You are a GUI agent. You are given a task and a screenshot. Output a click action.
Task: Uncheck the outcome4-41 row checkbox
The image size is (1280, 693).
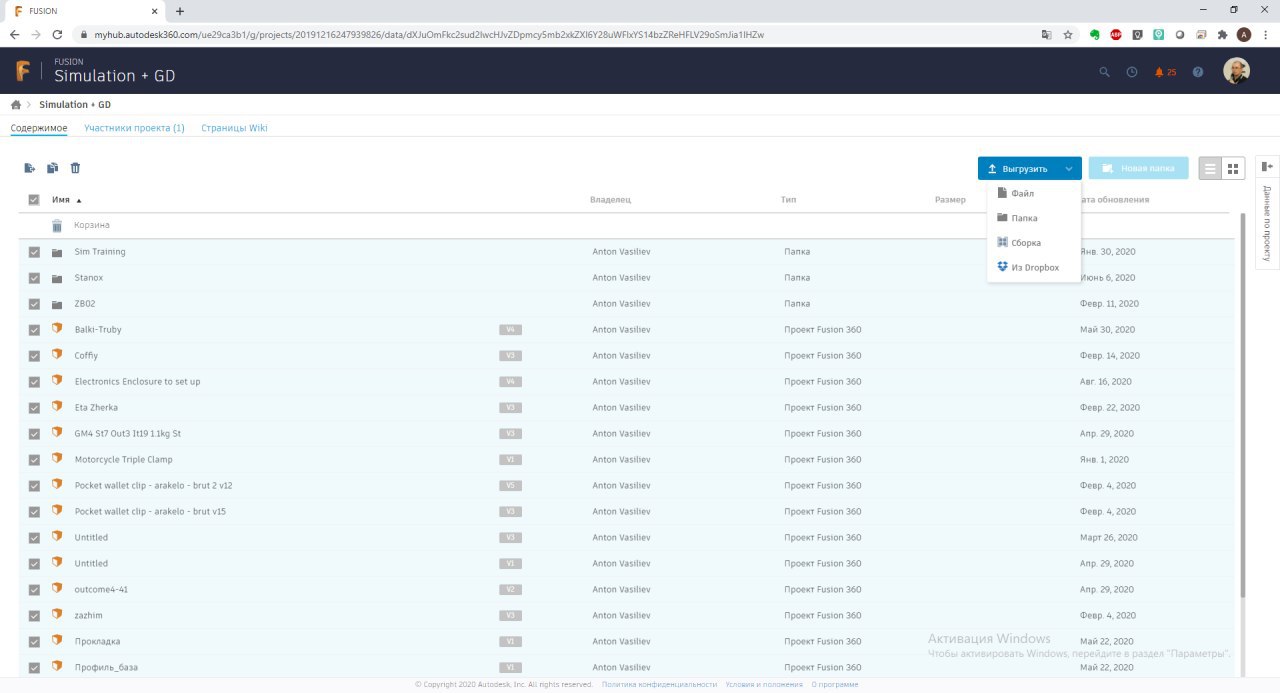coord(34,590)
